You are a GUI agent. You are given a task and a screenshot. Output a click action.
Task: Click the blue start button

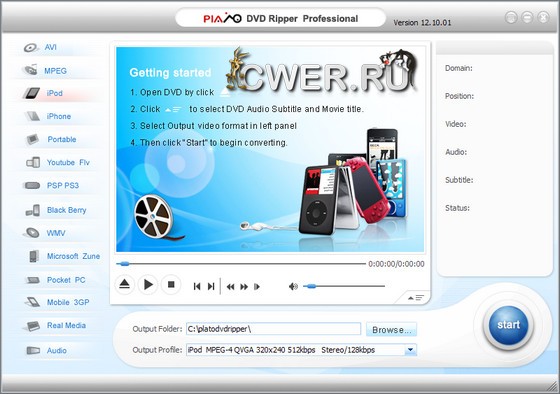click(508, 325)
